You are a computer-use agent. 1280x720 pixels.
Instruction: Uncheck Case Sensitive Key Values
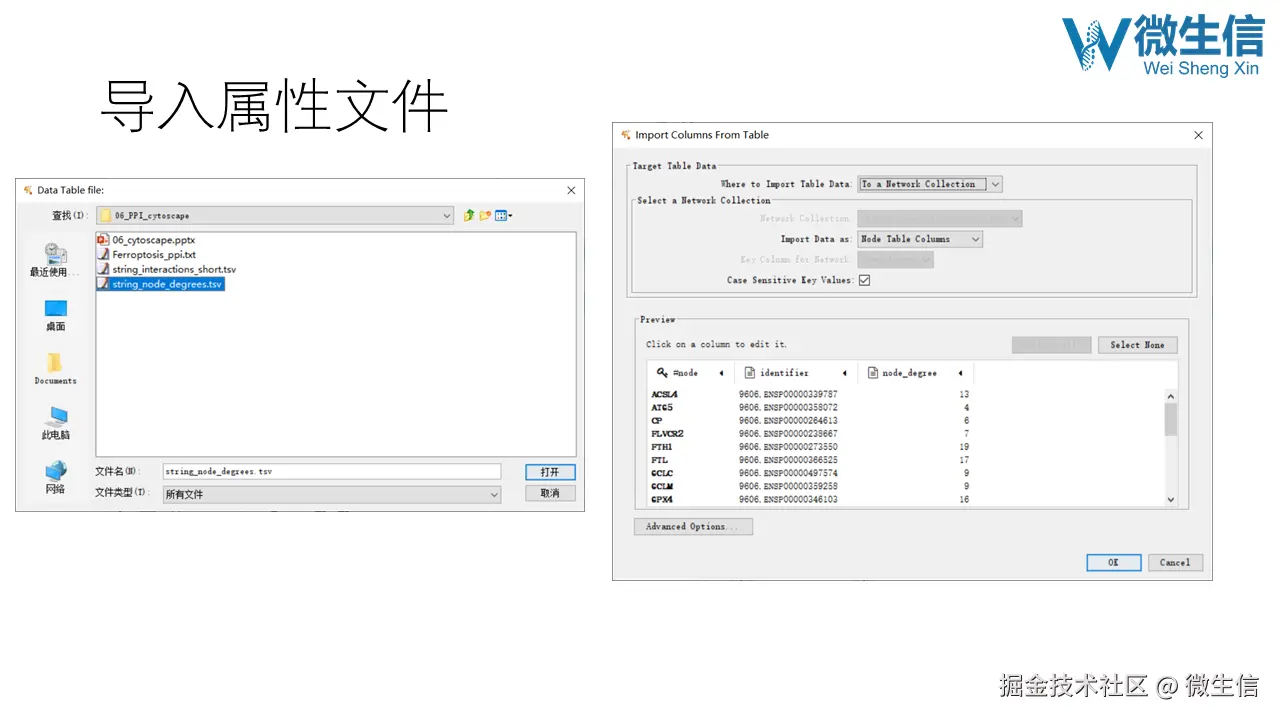(x=864, y=280)
